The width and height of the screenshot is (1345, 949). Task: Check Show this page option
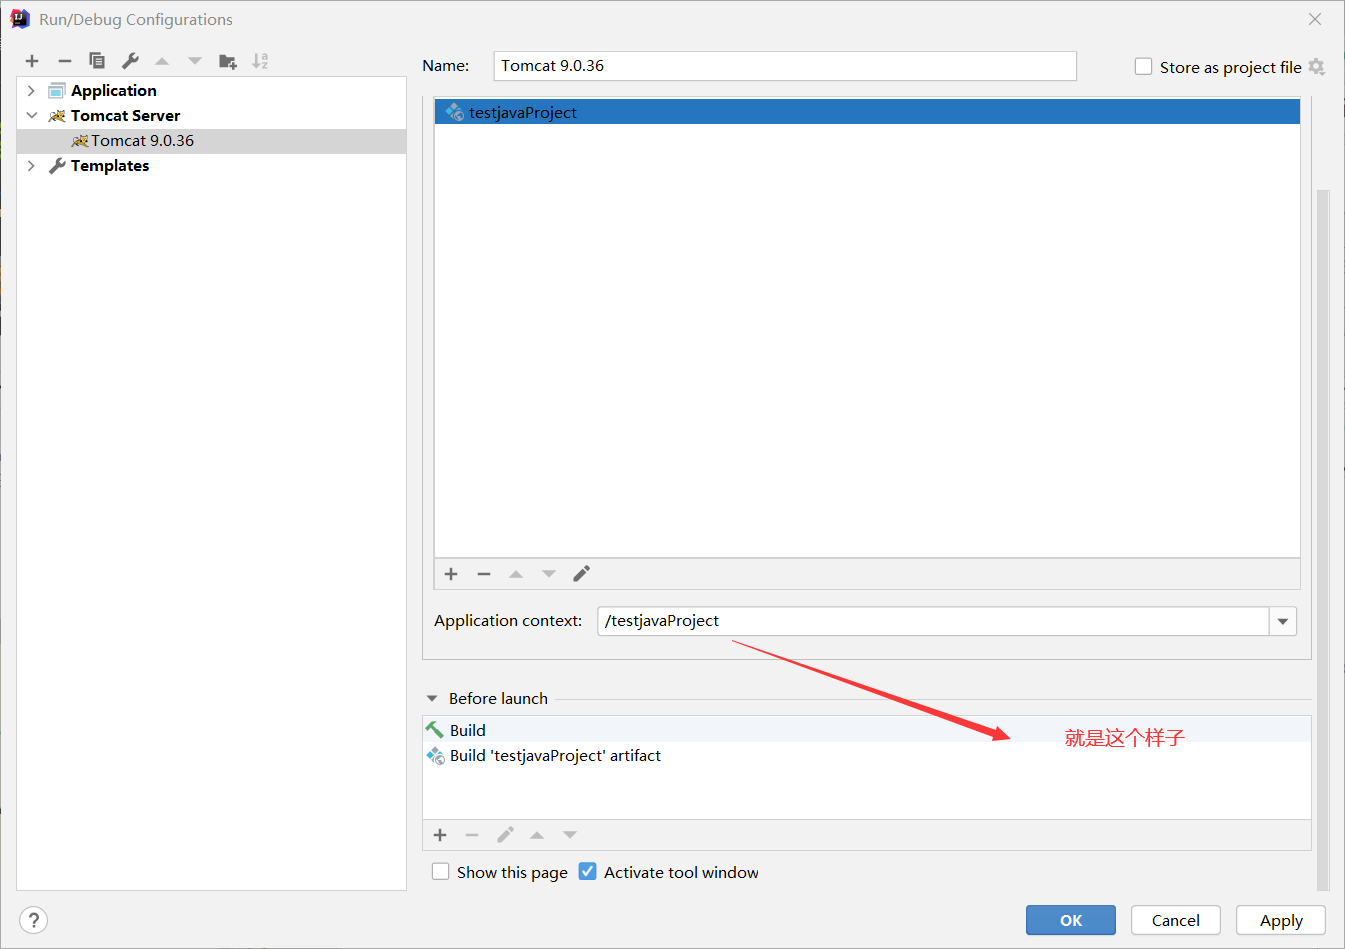click(x=440, y=872)
